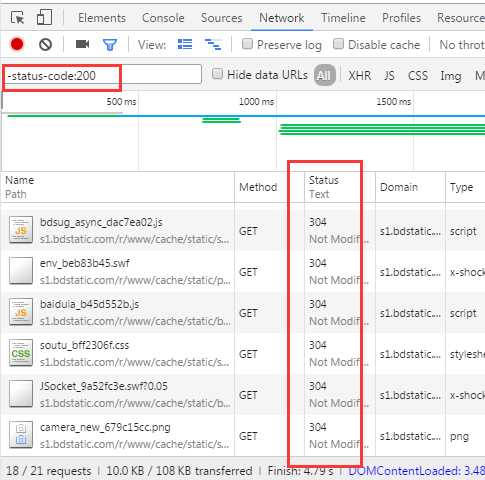This screenshot has height=480, width=485.
Task: Open the No throttling dropdown
Action: (x=462, y=45)
